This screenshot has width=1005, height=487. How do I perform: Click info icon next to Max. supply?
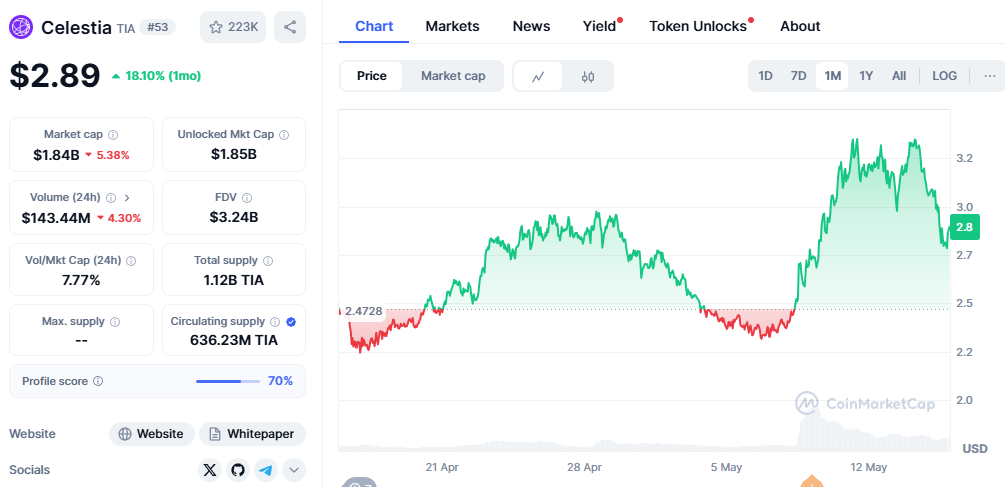click(115, 321)
